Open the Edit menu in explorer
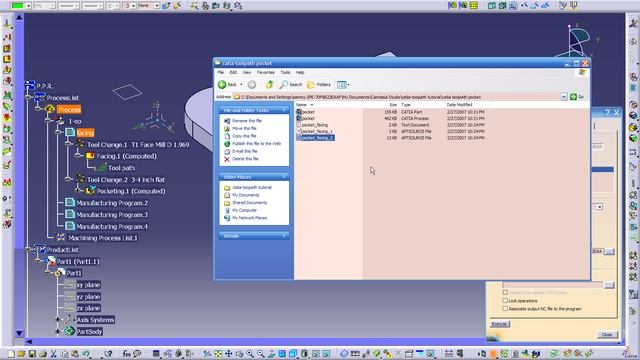This screenshot has width=640, height=360. 233,72
